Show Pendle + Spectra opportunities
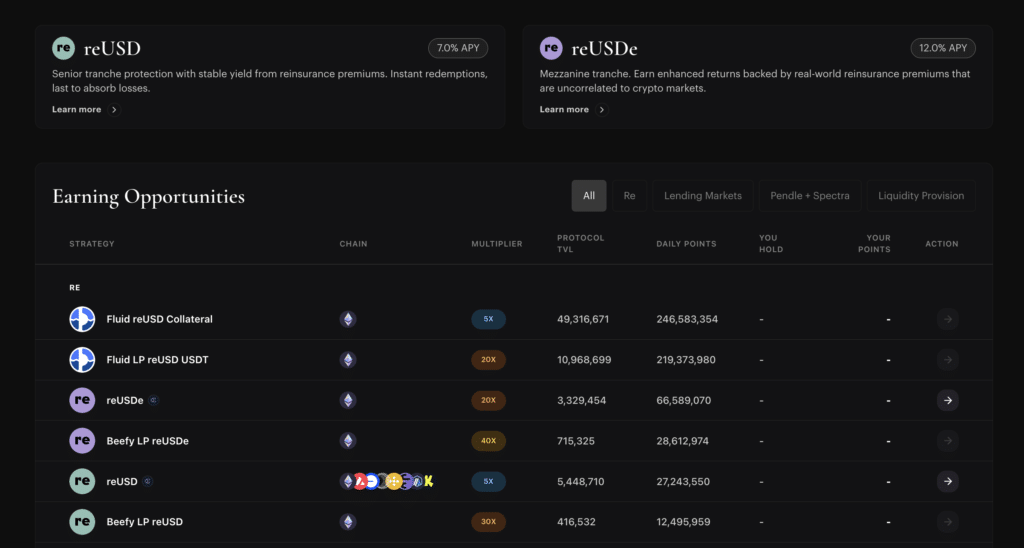This screenshot has width=1024, height=548. 810,196
